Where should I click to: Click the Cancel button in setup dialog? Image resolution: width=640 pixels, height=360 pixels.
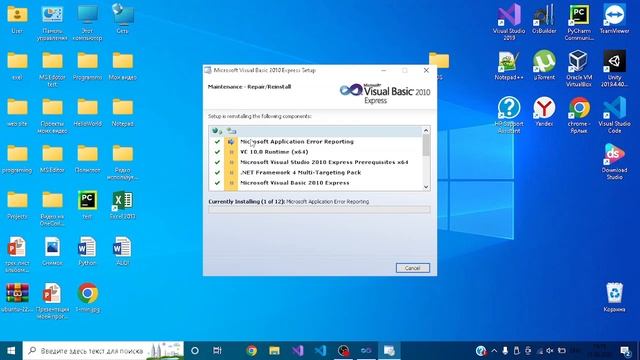412,268
